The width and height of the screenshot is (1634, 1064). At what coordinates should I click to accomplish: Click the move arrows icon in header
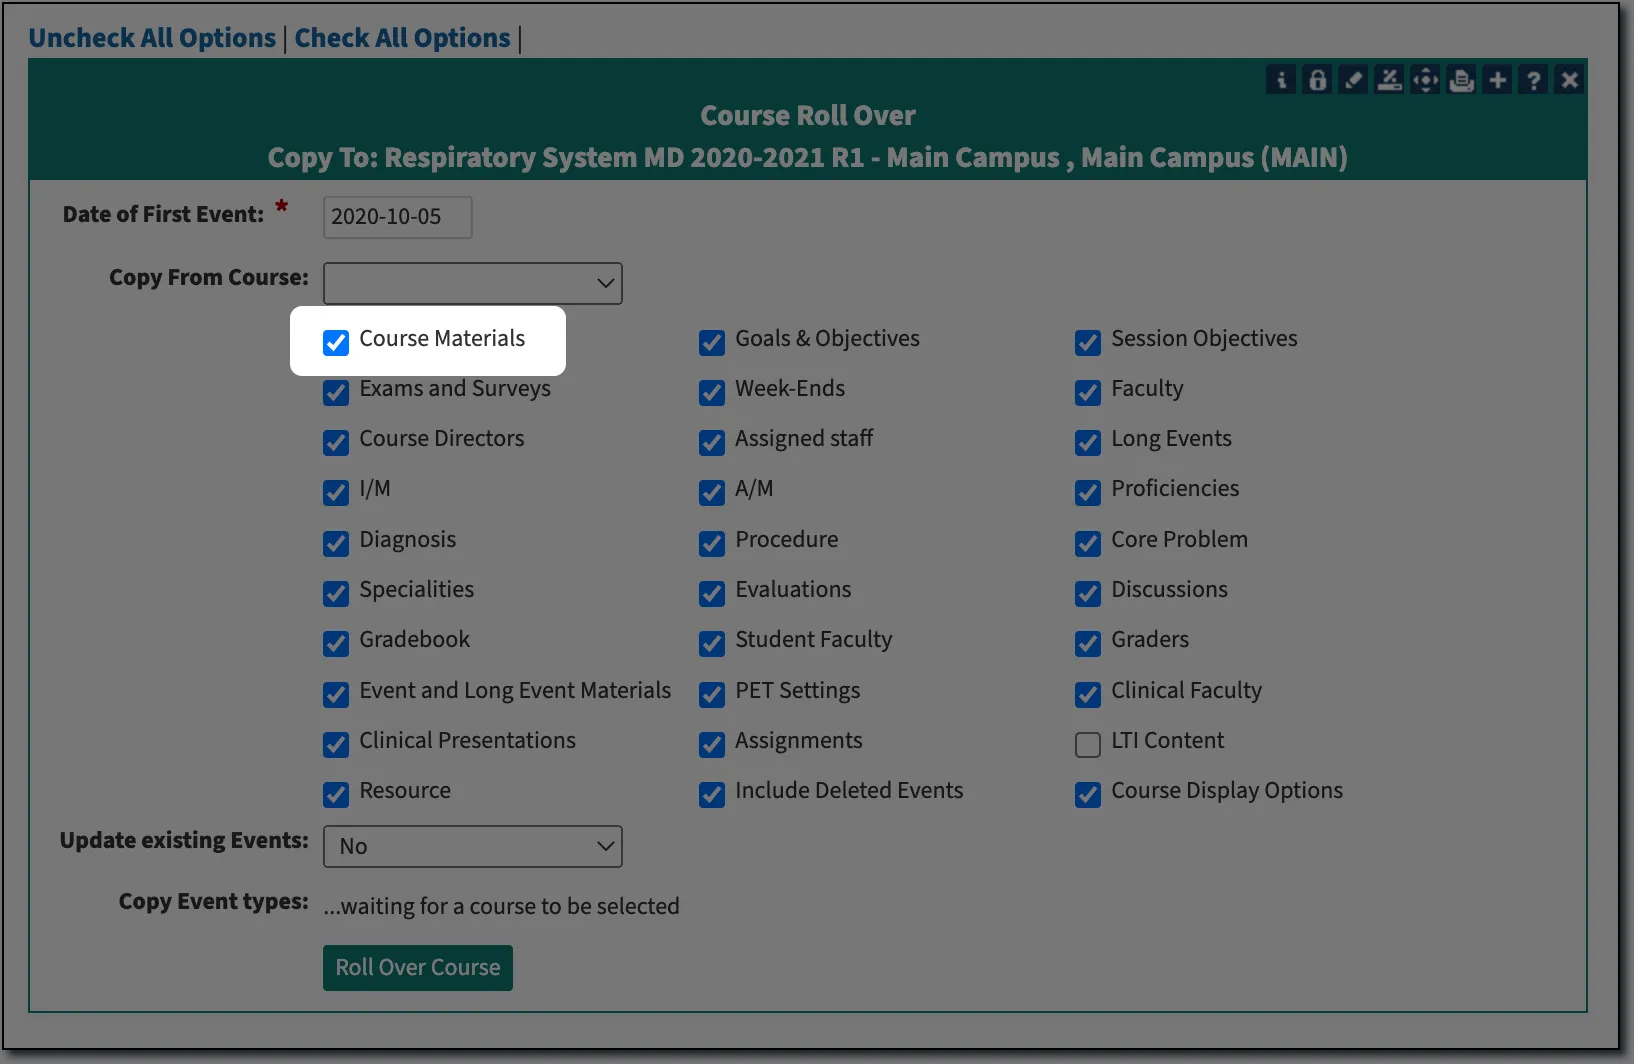coord(1425,80)
